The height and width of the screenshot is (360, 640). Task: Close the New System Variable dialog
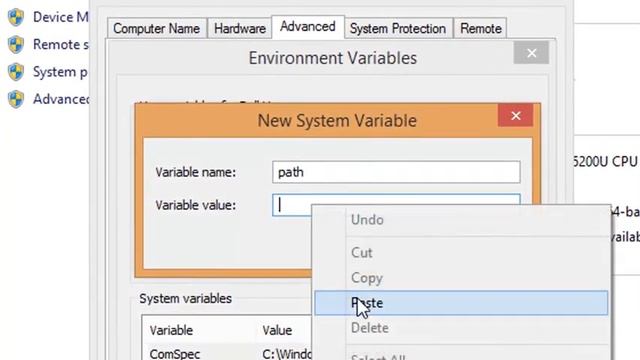pyautogui.click(x=516, y=116)
